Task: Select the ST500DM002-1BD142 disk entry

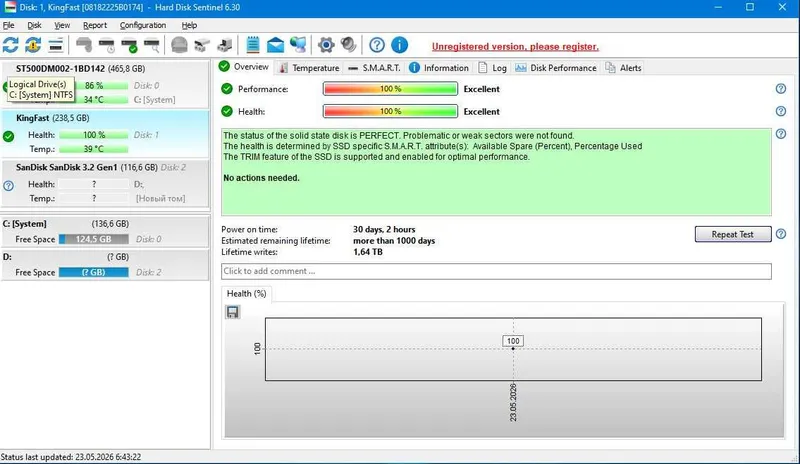Action: click(105, 84)
